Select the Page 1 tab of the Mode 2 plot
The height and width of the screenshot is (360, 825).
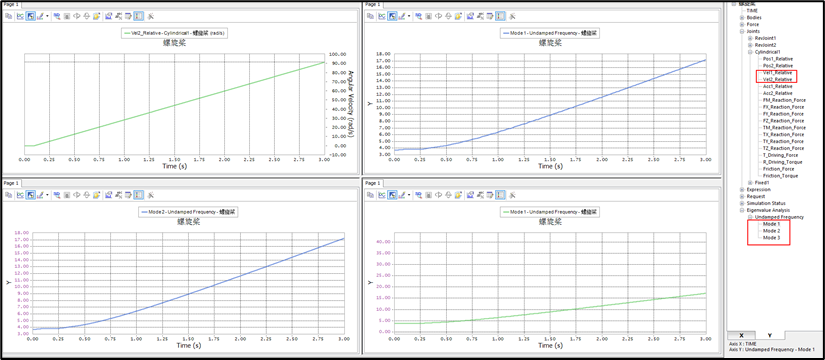[11, 183]
